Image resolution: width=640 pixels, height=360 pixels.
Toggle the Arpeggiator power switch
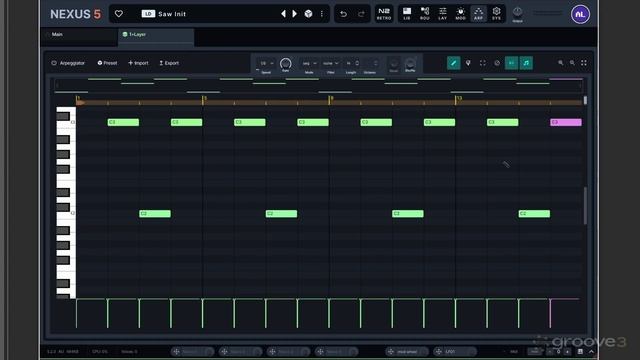coord(54,63)
